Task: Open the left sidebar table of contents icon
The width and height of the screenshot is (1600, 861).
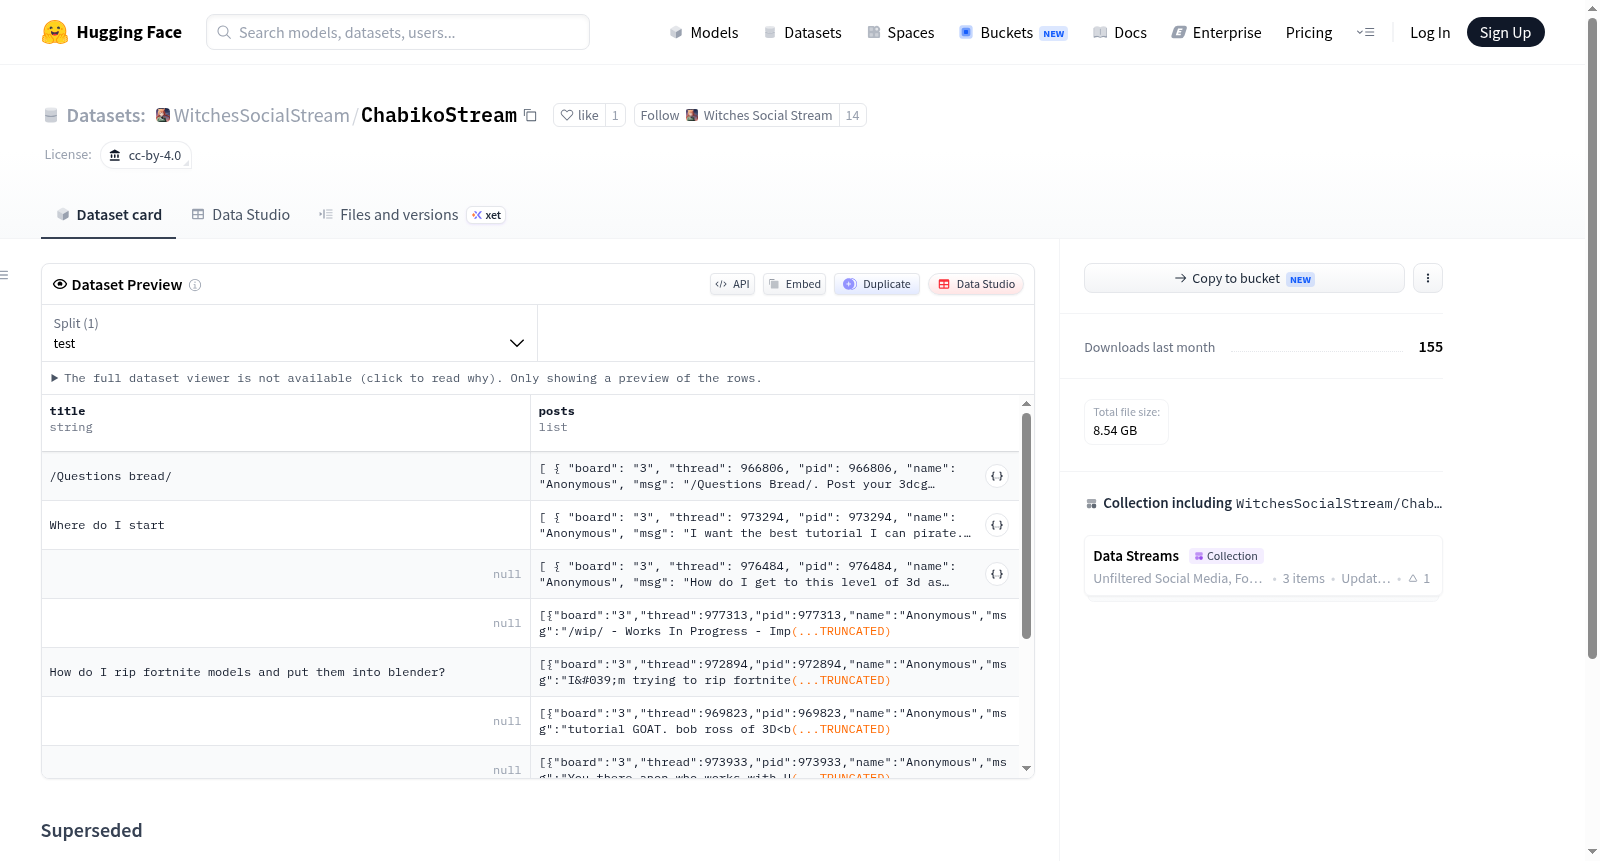Action: pos(5,275)
